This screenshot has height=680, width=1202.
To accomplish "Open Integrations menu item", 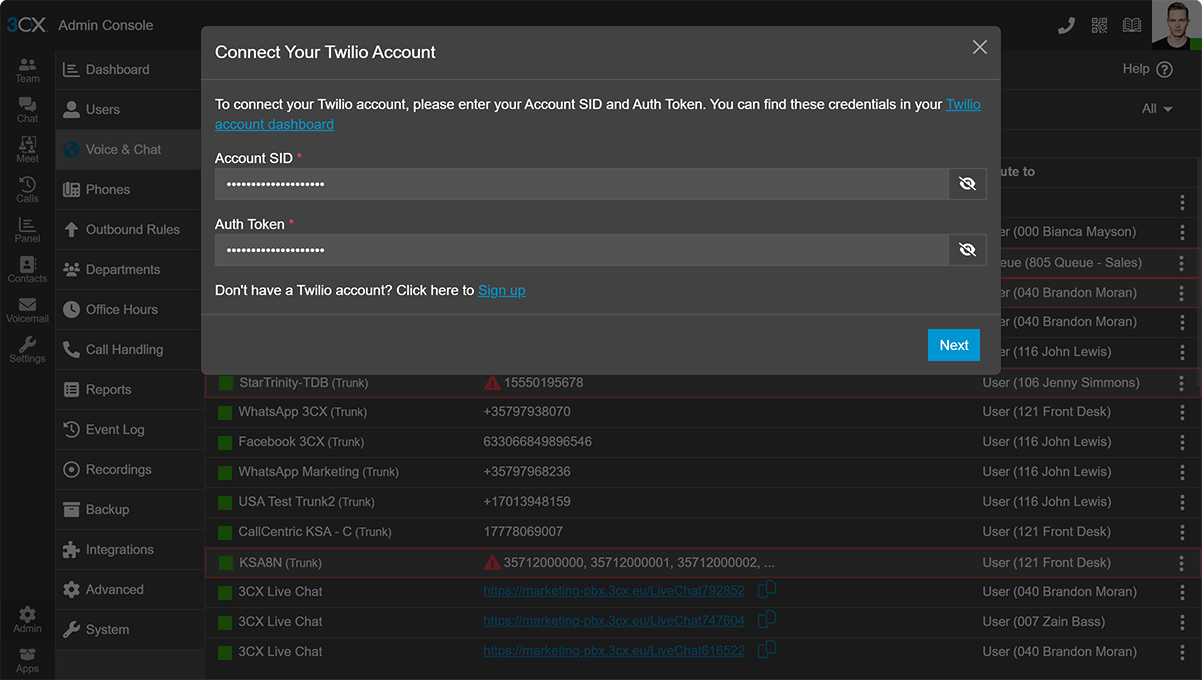I will point(129,550).
